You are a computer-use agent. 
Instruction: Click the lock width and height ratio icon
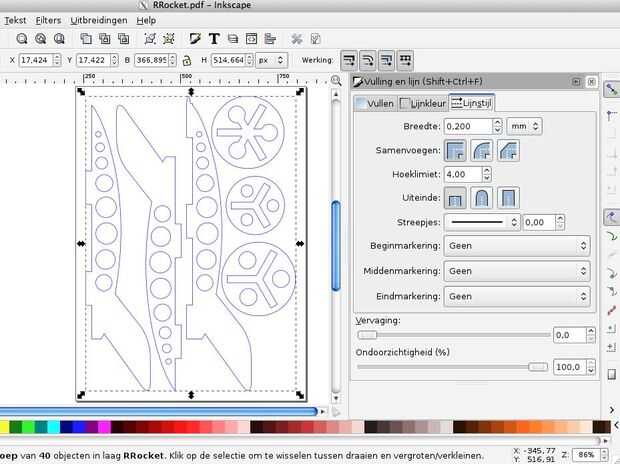(x=186, y=61)
